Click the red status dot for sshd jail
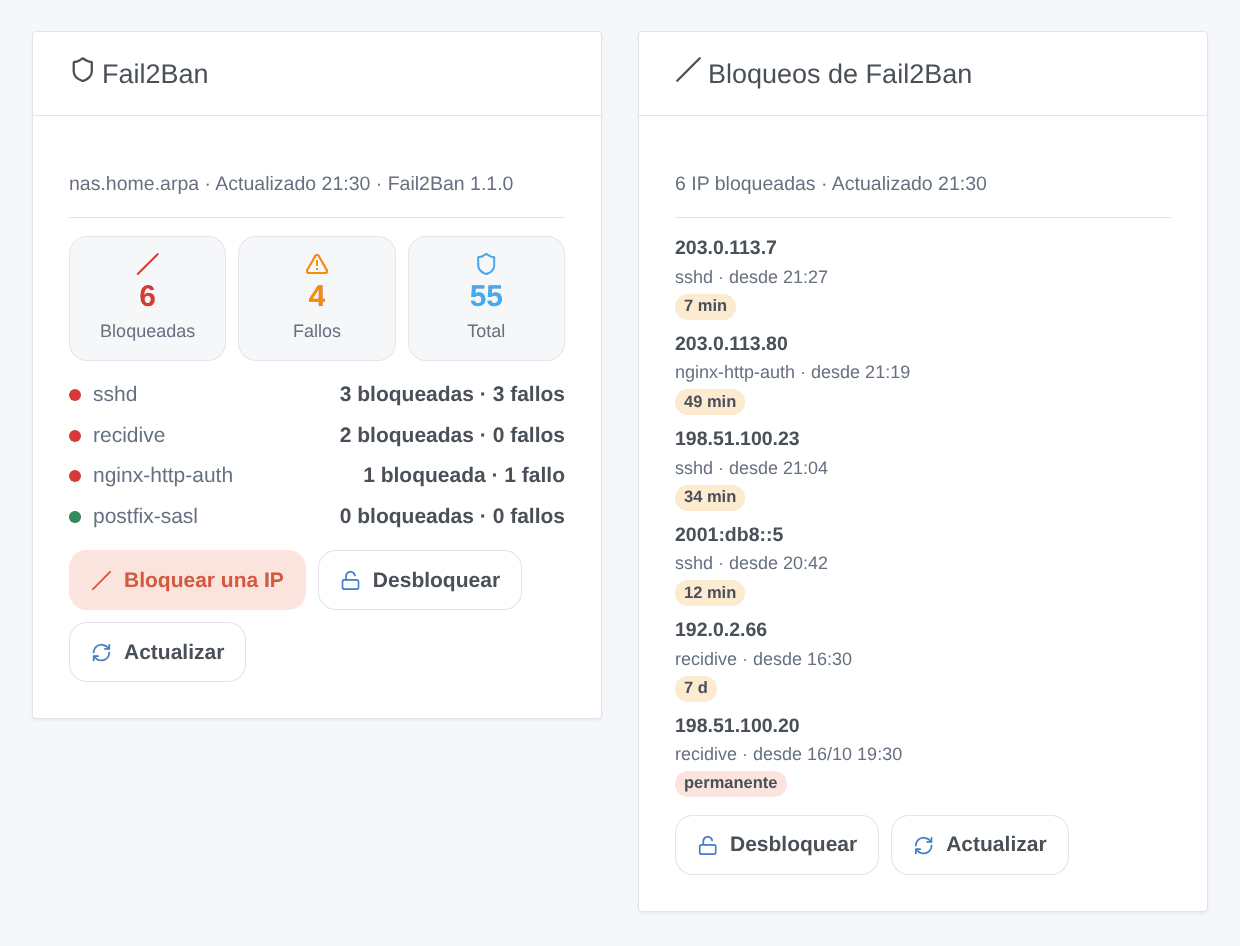The width and height of the screenshot is (1240, 946). [x=75, y=395]
